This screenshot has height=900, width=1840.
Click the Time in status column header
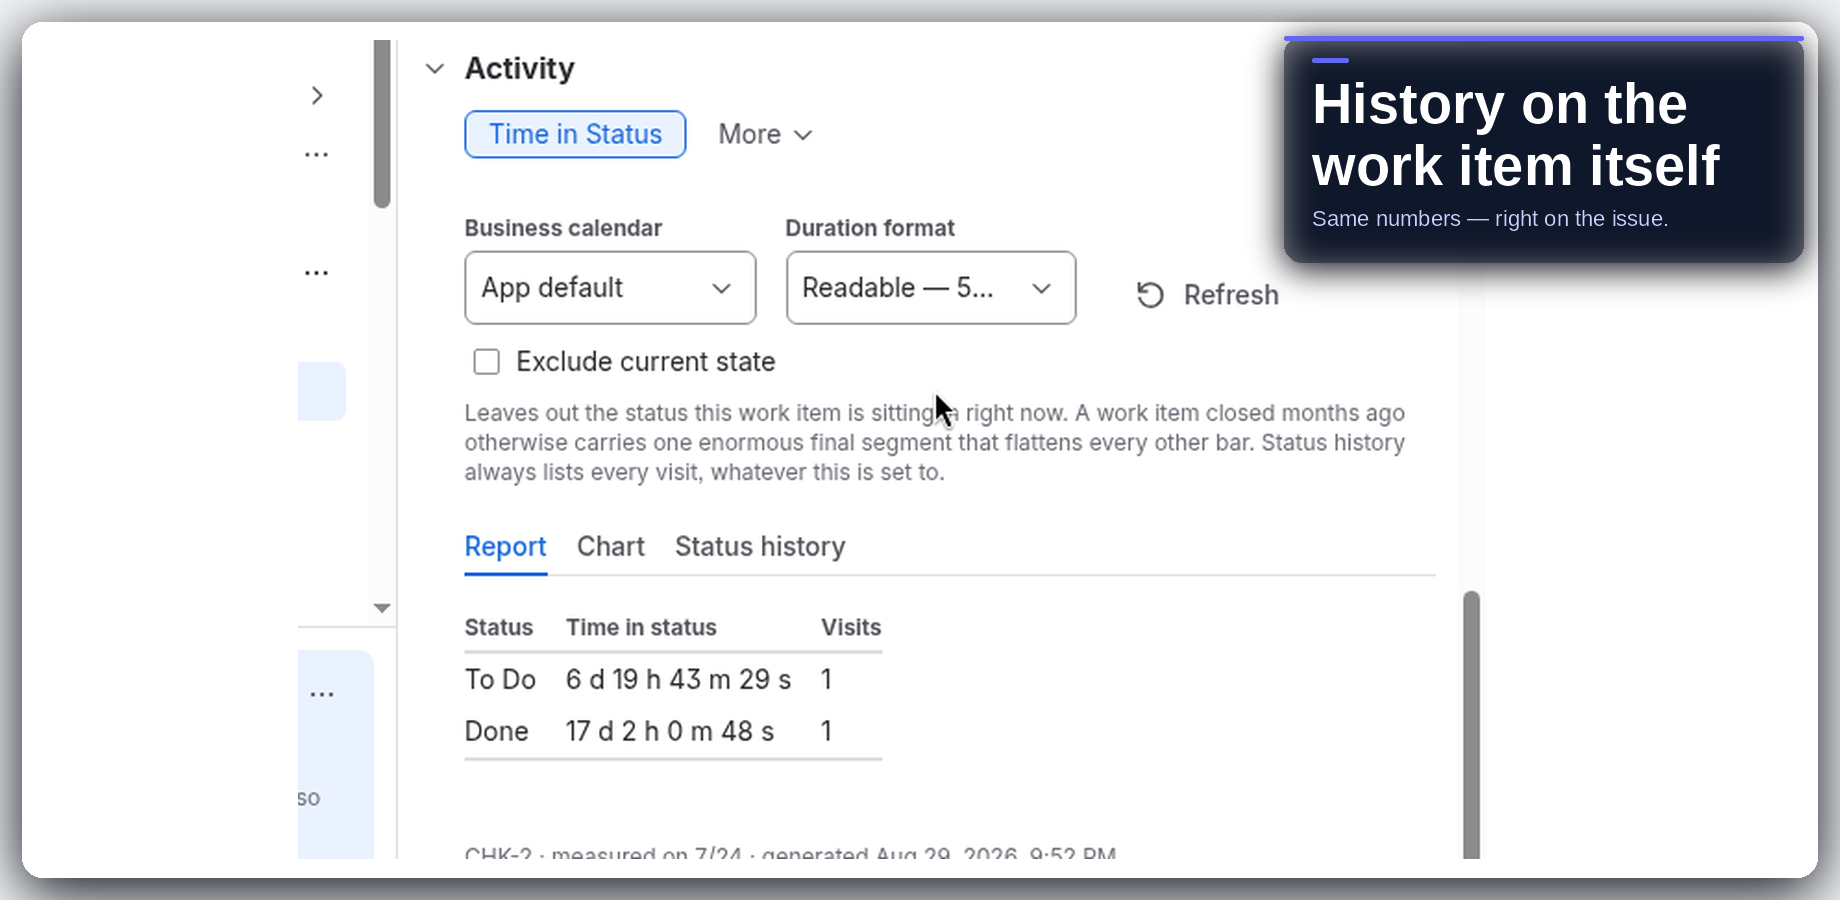641,628
